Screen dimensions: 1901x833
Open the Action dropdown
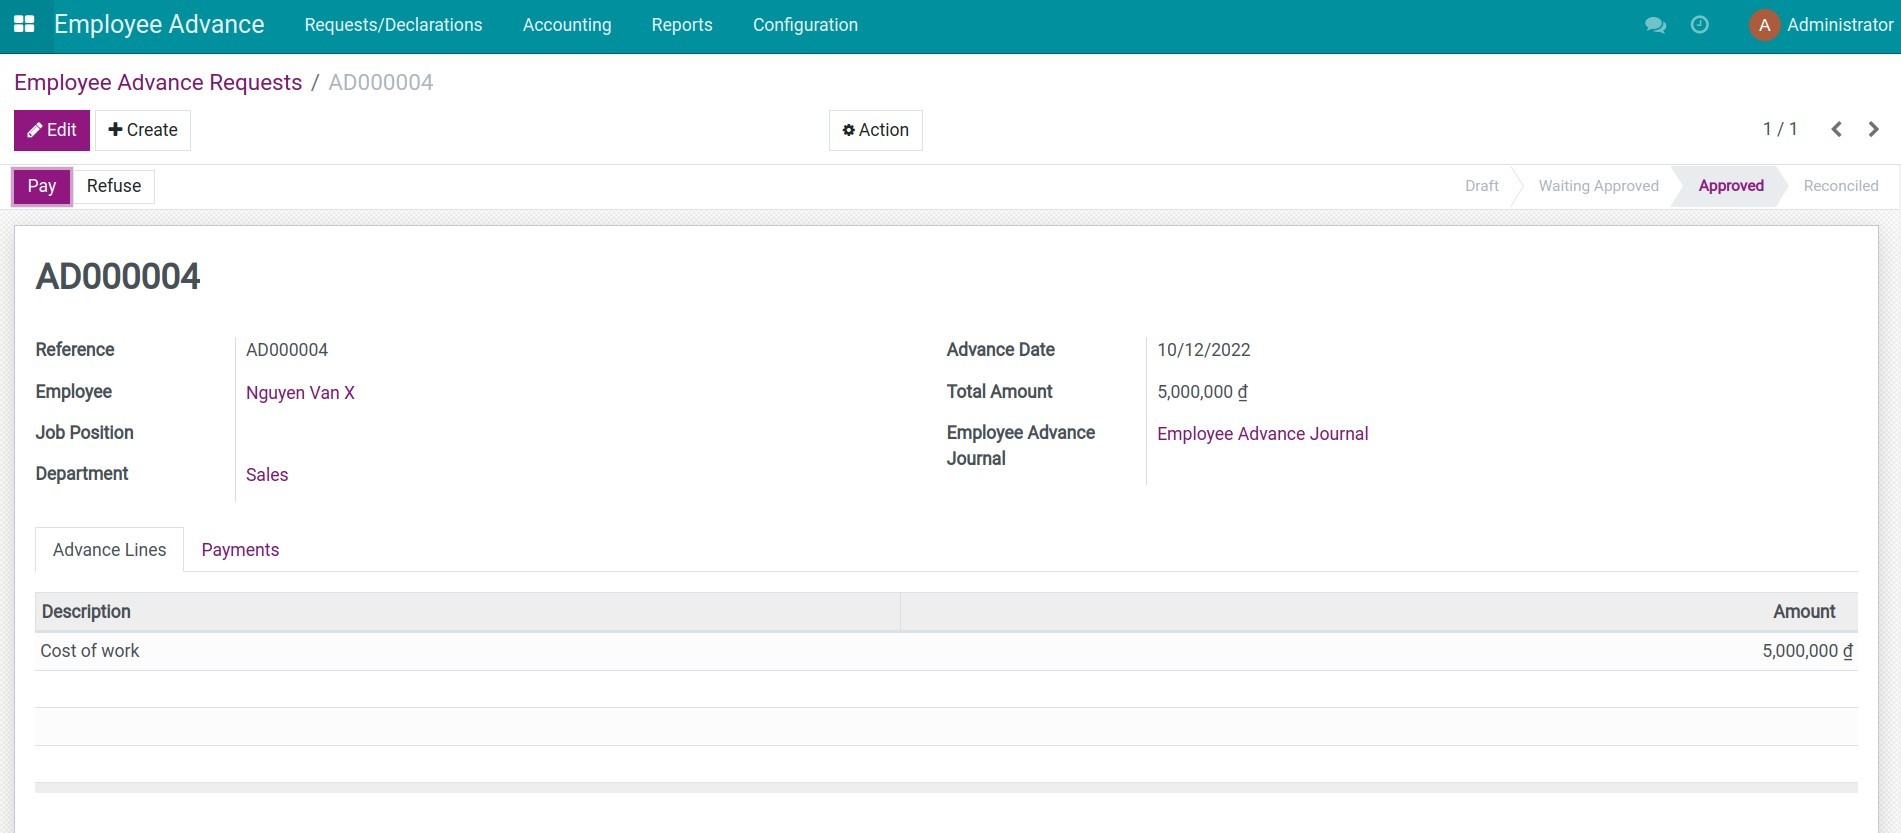point(875,130)
